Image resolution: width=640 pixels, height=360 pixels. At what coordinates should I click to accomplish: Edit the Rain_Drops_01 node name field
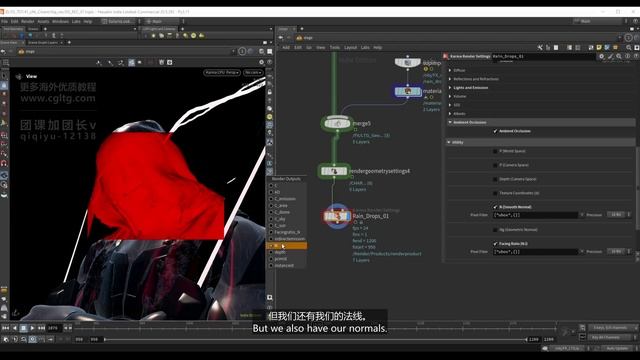tap(543, 56)
